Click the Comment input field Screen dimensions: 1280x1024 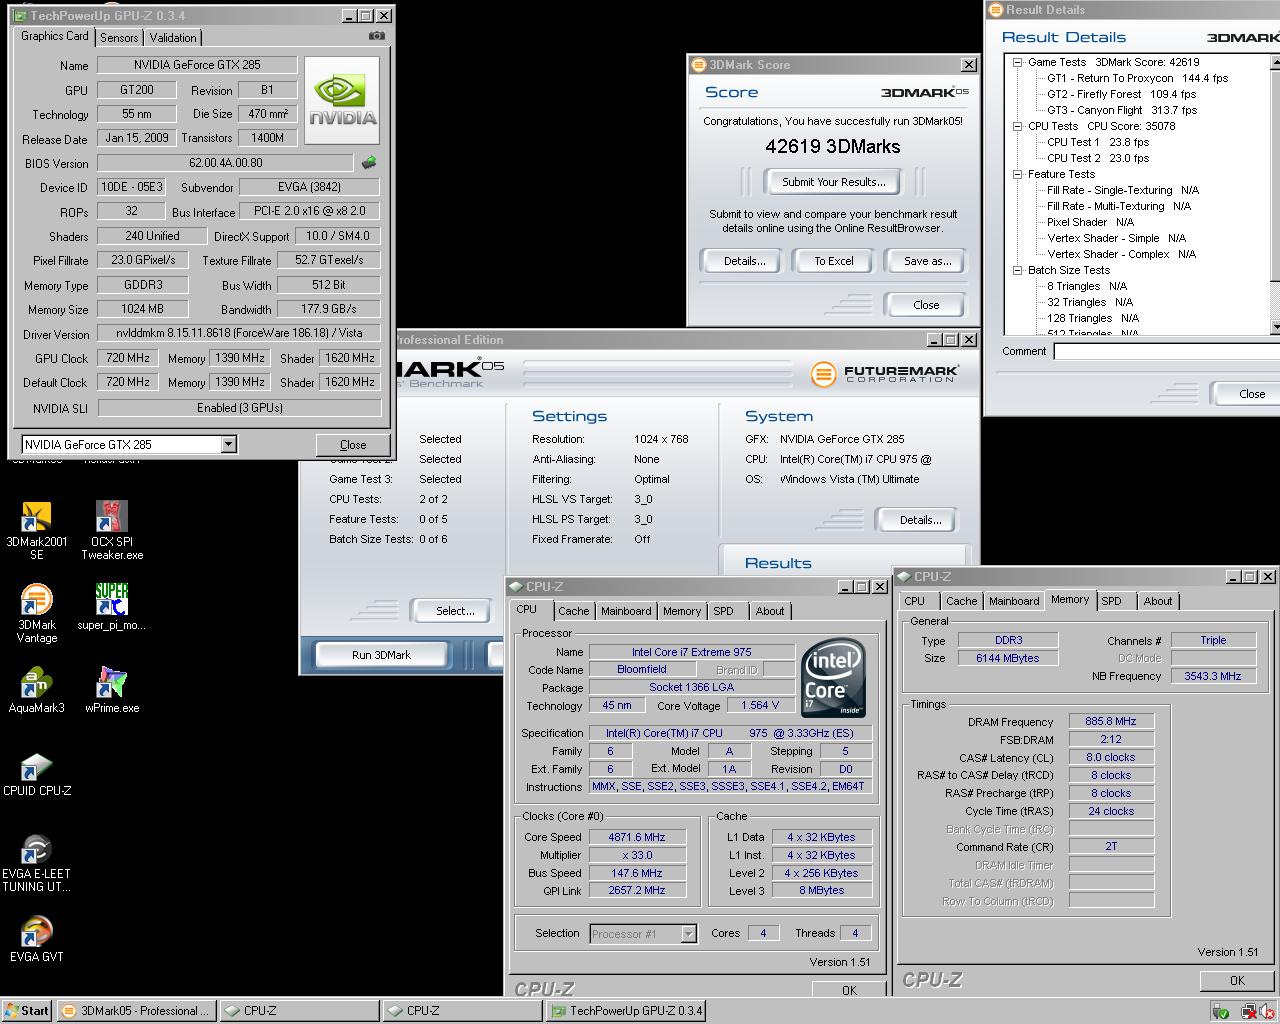pyautogui.click(x=1166, y=351)
